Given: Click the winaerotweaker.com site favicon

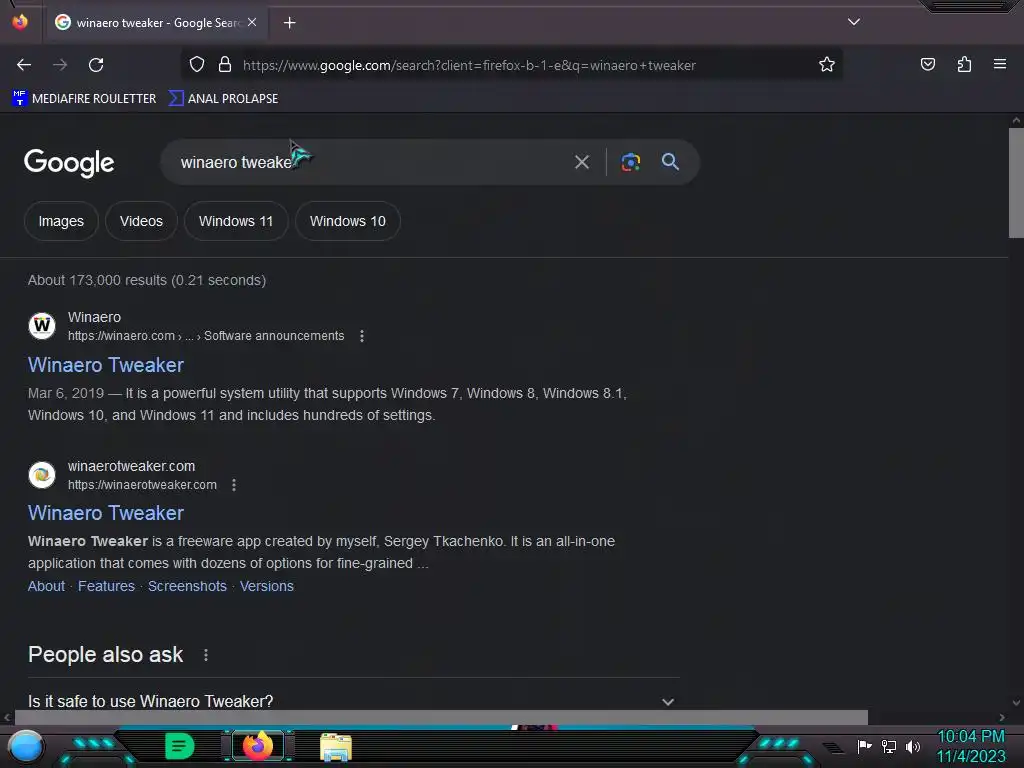Looking at the screenshot, I should coord(42,475).
